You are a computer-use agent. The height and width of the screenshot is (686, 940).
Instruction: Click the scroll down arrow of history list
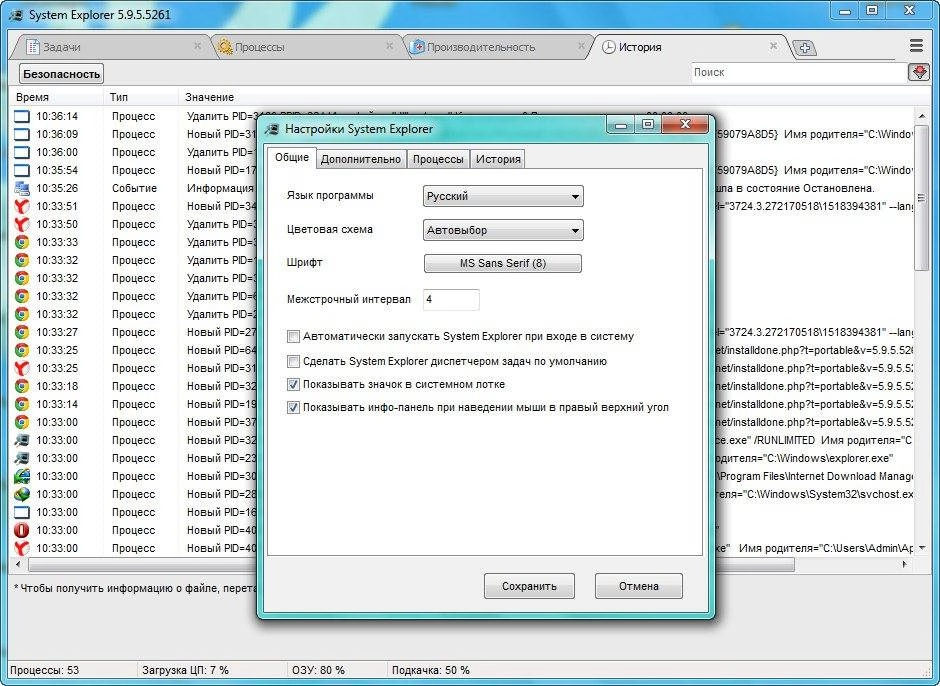point(921,547)
